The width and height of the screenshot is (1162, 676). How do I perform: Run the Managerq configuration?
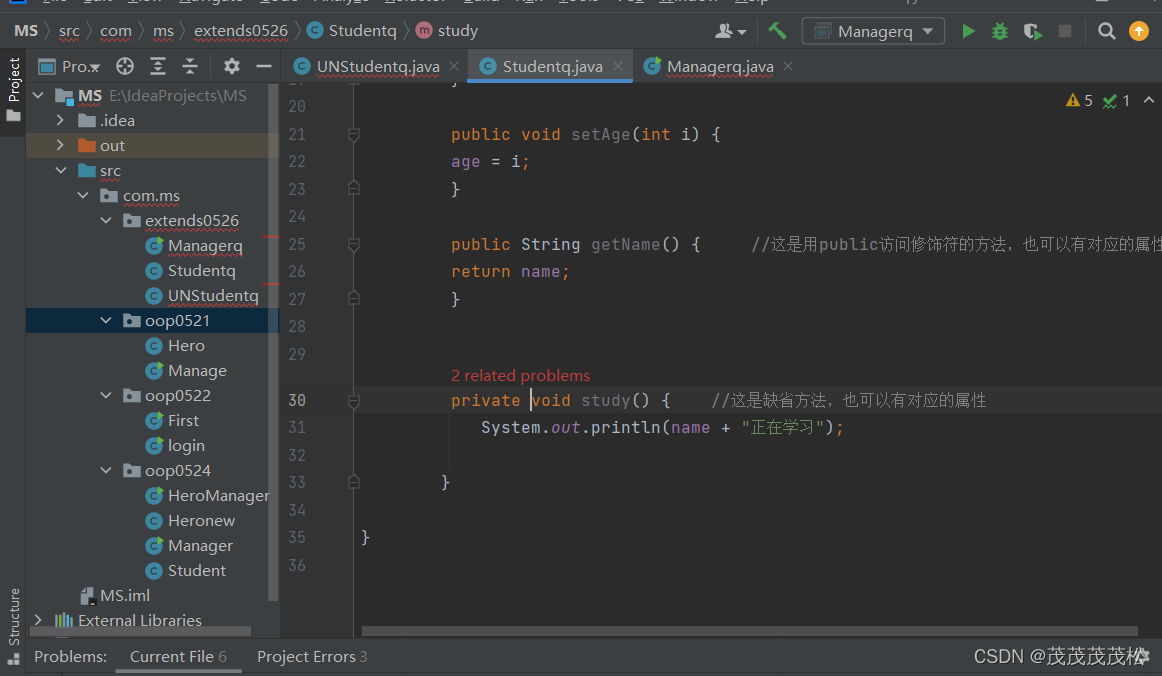tap(968, 31)
